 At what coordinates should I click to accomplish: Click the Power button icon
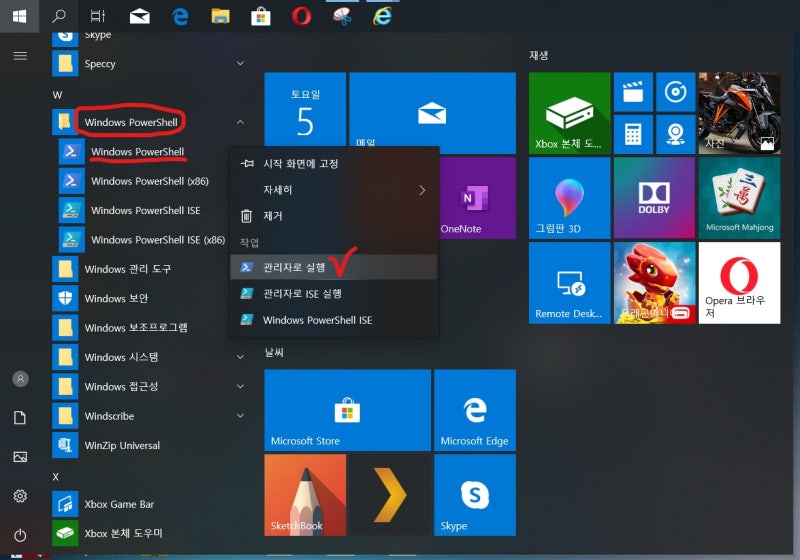click(20, 535)
